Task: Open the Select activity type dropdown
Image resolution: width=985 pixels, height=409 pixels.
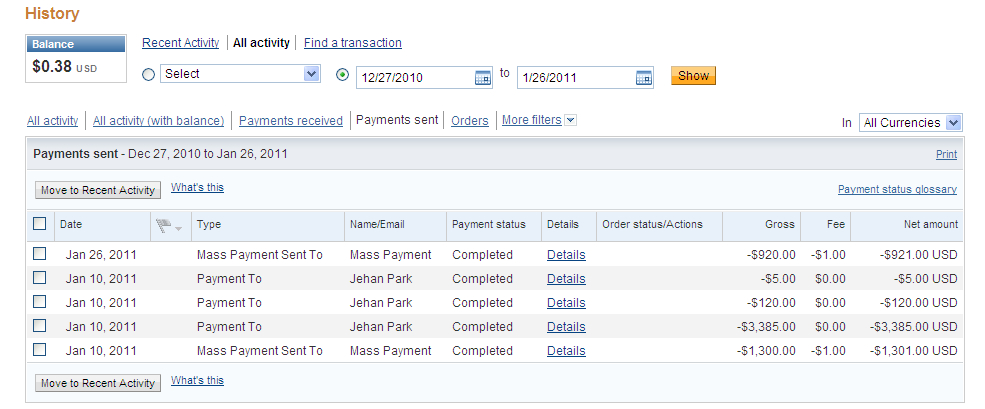Action: point(240,74)
